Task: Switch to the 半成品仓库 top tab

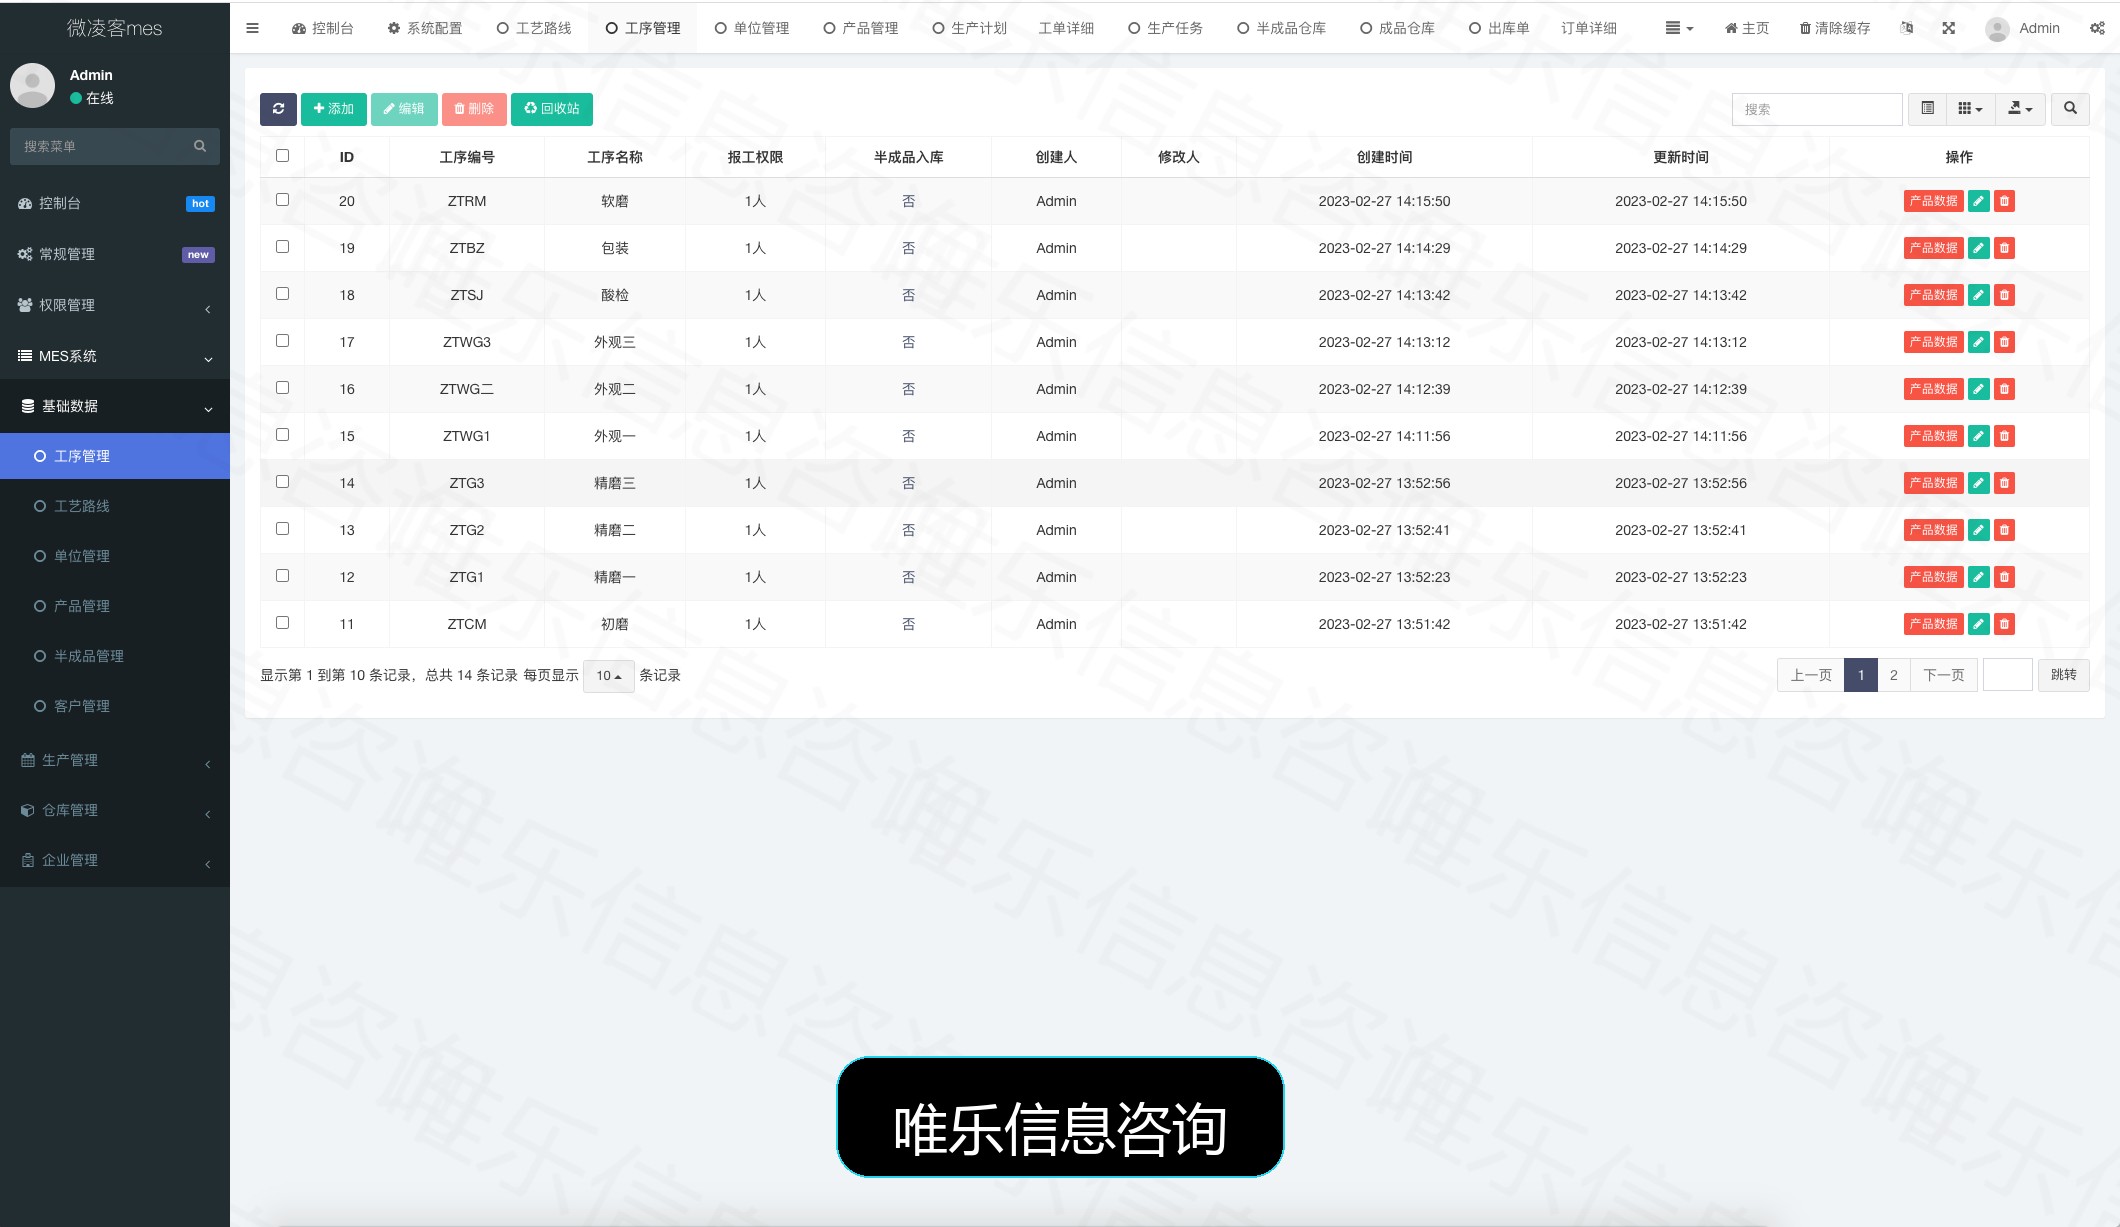Action: pos(1281,28)
